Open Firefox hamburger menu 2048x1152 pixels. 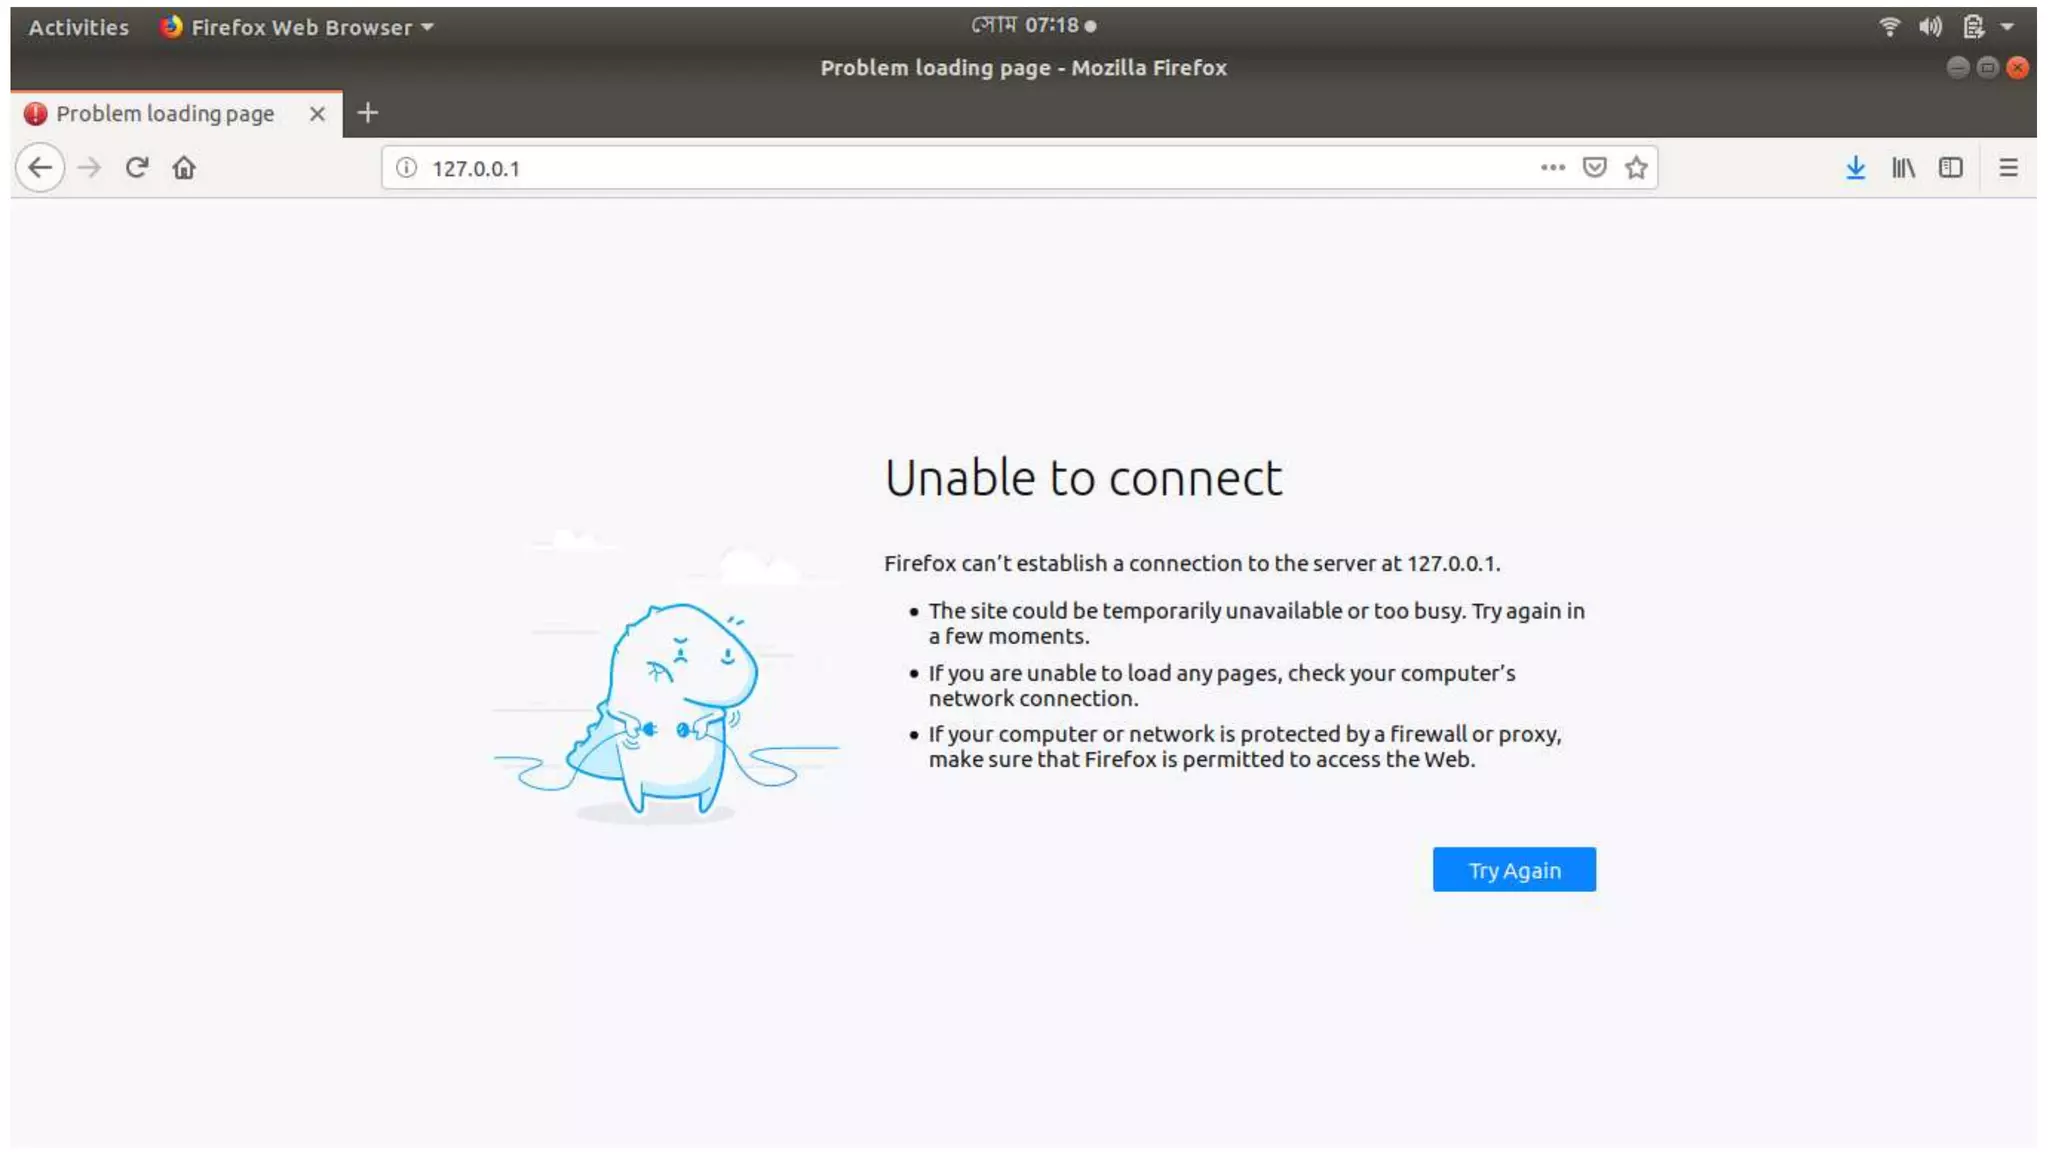click(x=2008, y=168)
